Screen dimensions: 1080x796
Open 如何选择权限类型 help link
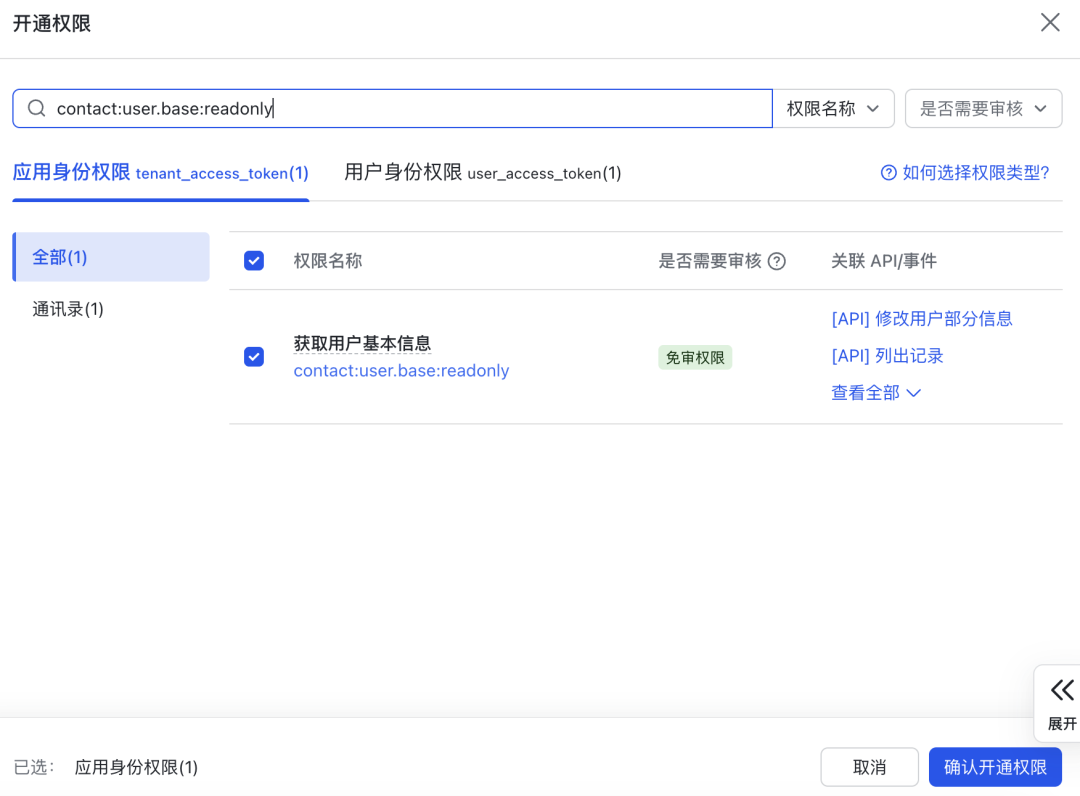[964, 172]
